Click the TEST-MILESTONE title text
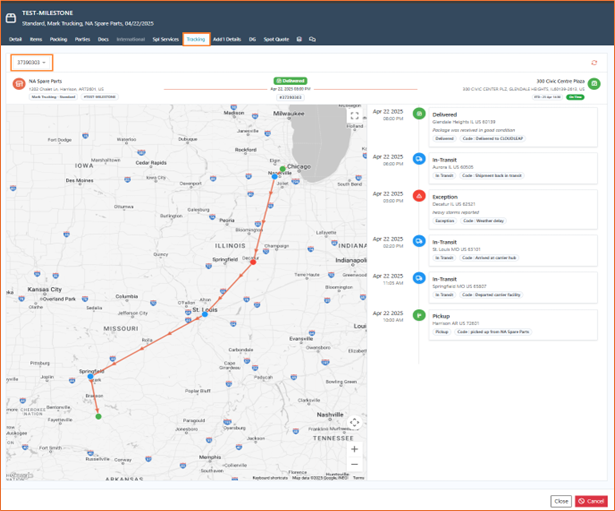Screen dimensions: 615x511 click(x=47, y=13)
